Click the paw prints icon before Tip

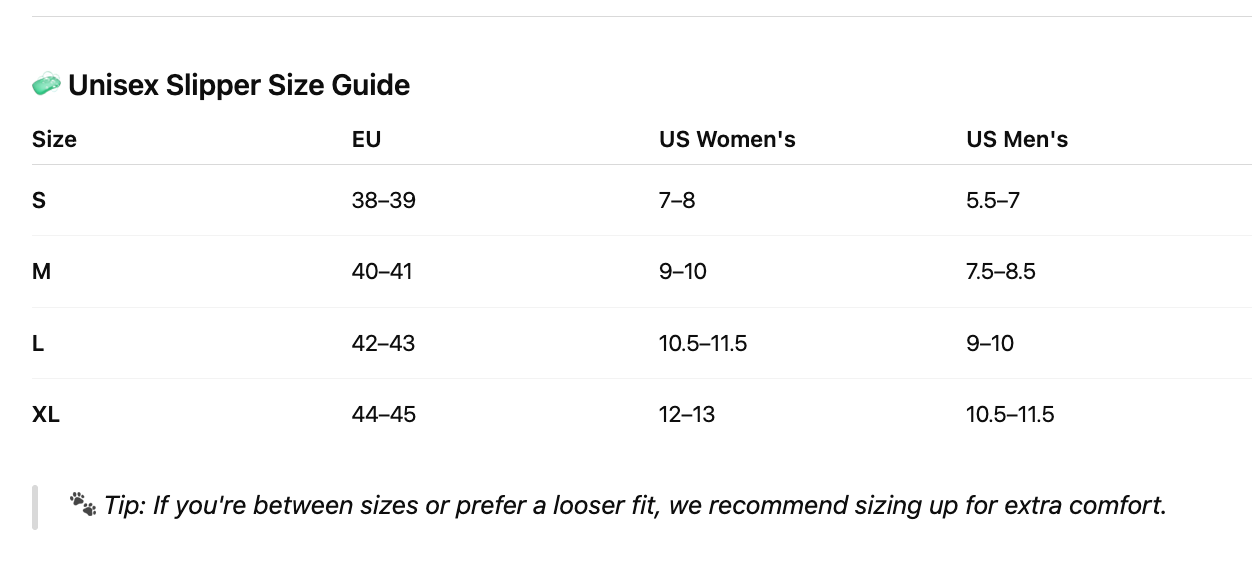tap(83, 505)
